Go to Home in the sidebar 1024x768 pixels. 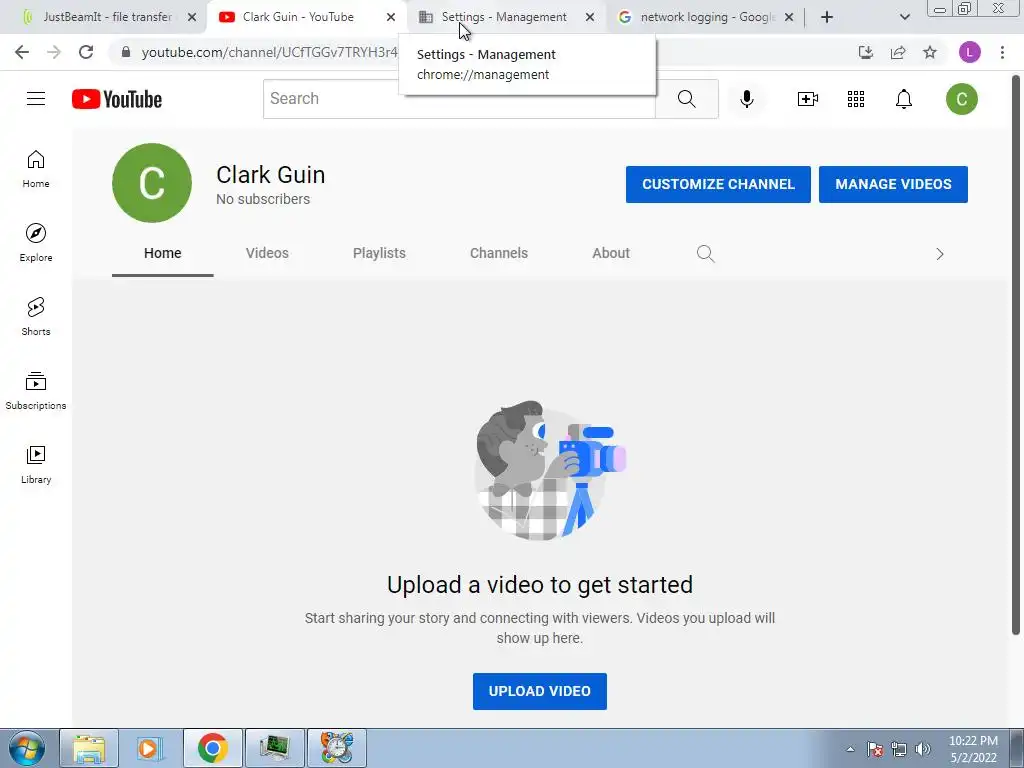36,169
